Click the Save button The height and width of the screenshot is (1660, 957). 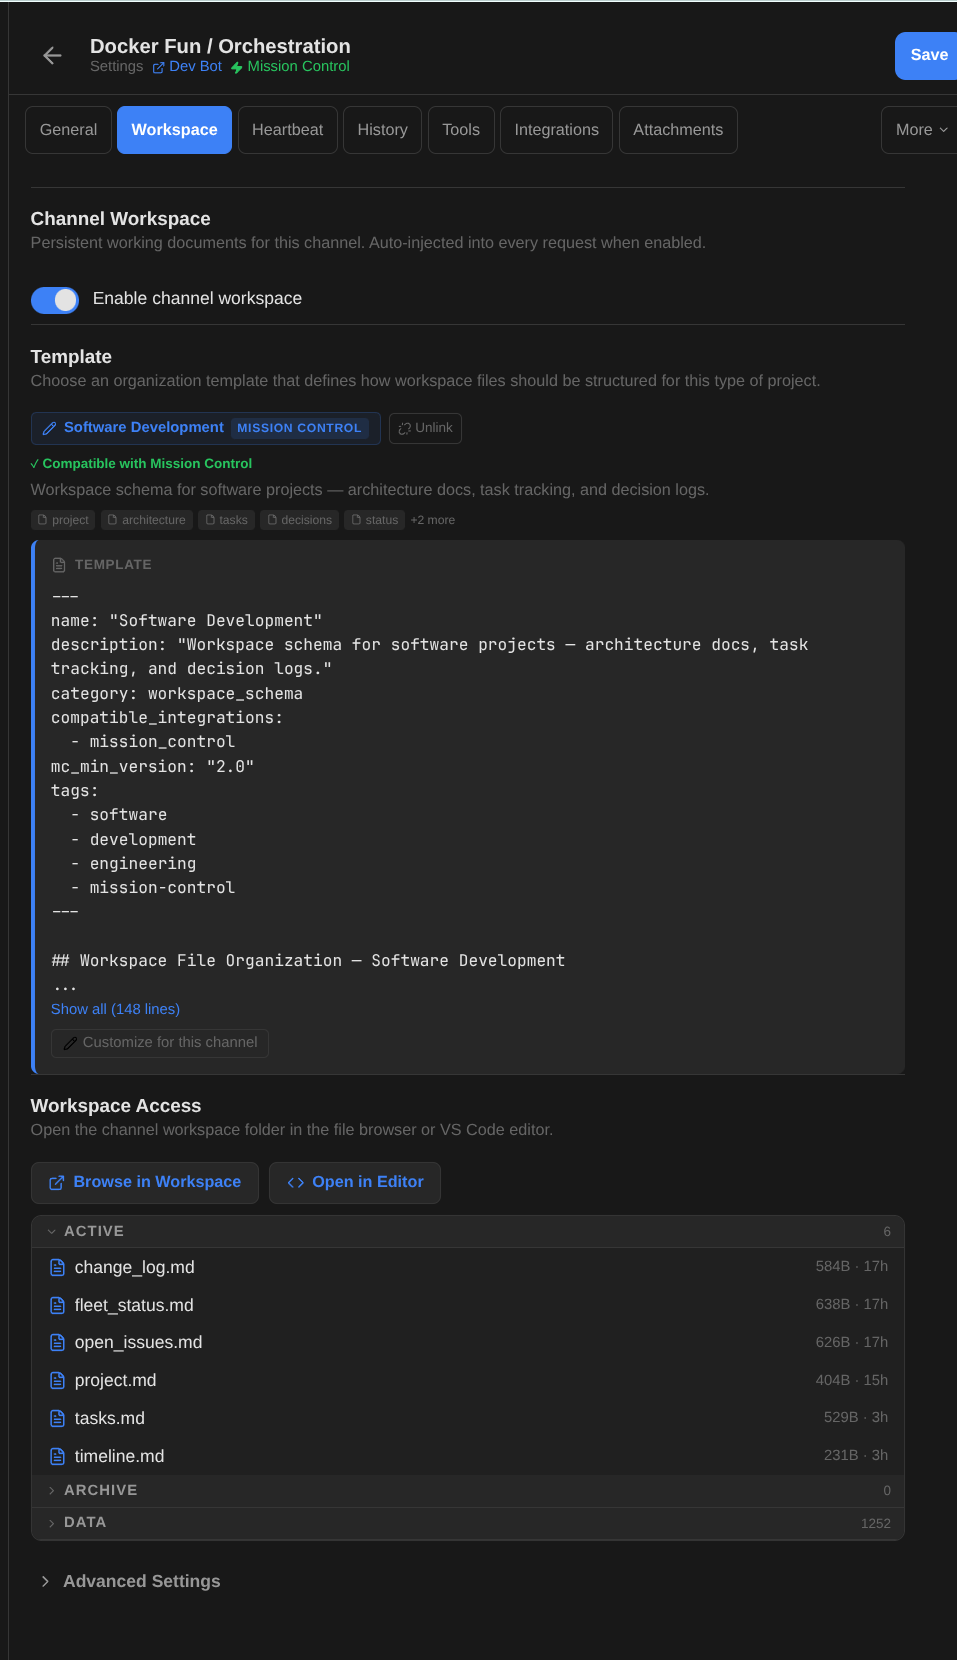click(928, 56)
